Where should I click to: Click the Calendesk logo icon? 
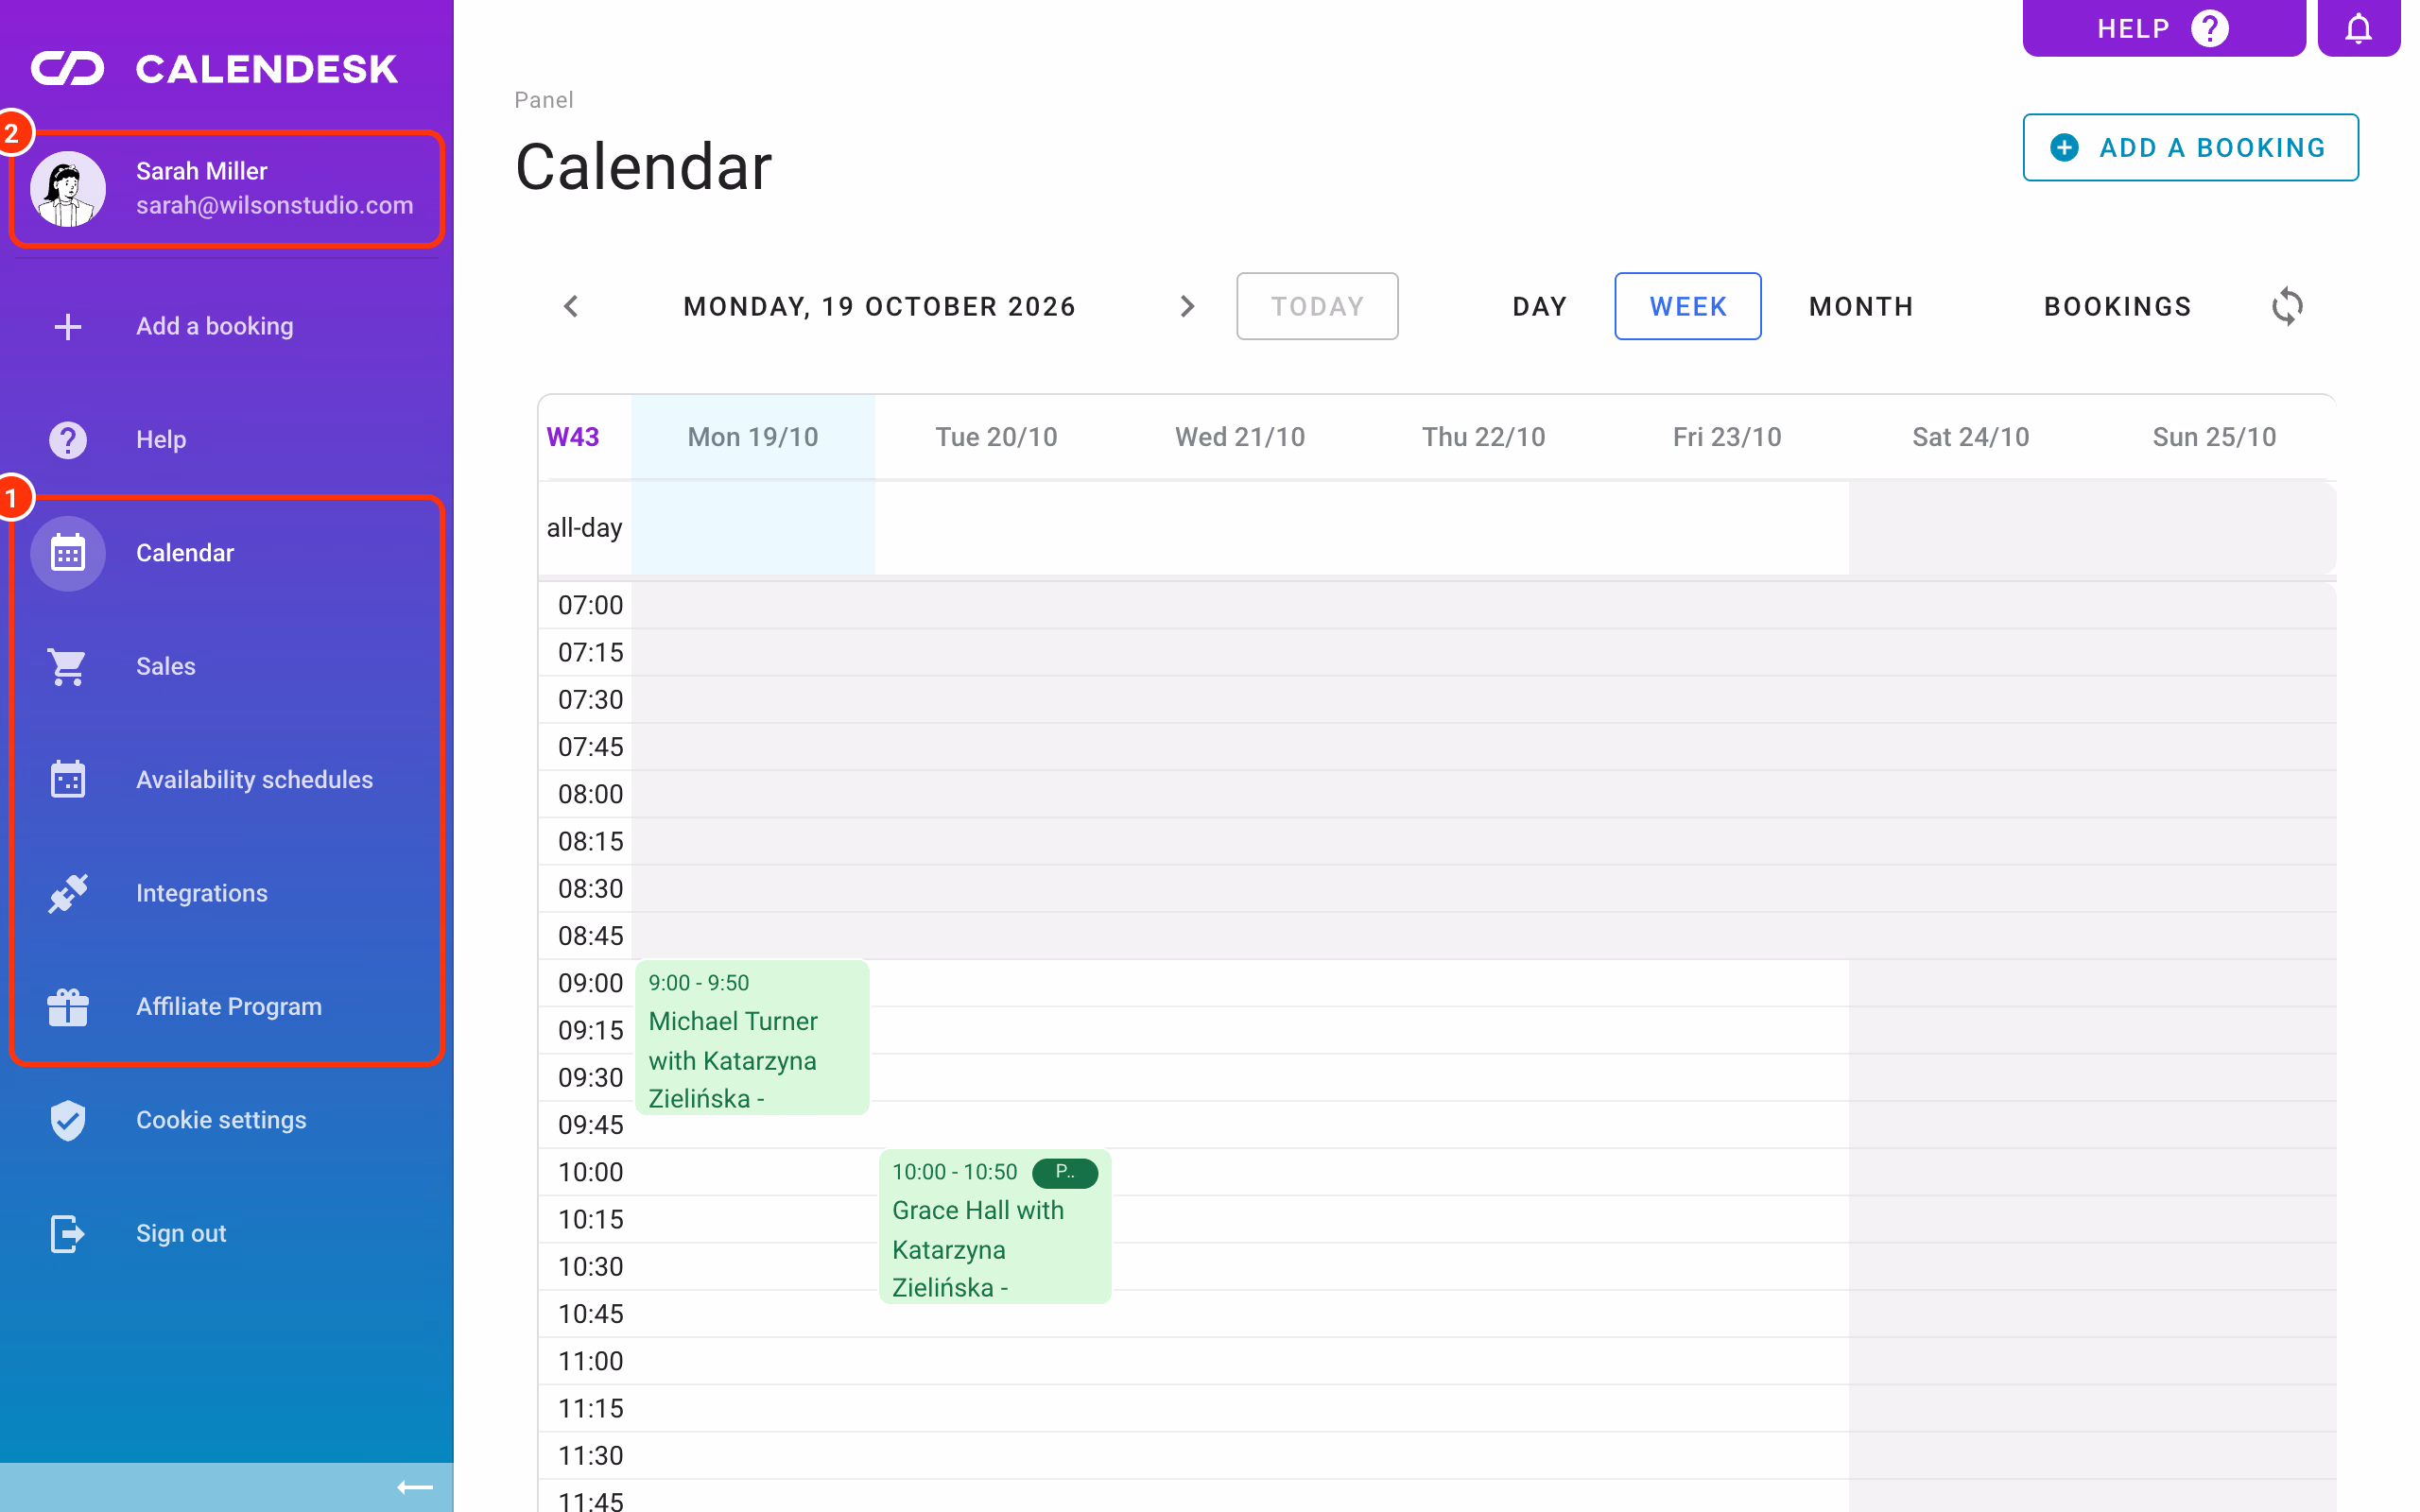click(68, 68)
